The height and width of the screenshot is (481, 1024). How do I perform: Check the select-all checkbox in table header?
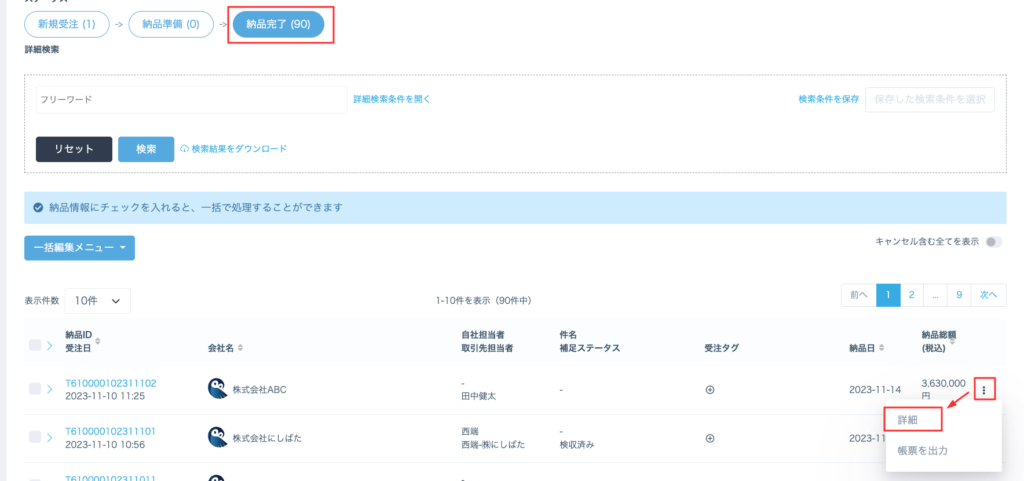tap(35, 346)
